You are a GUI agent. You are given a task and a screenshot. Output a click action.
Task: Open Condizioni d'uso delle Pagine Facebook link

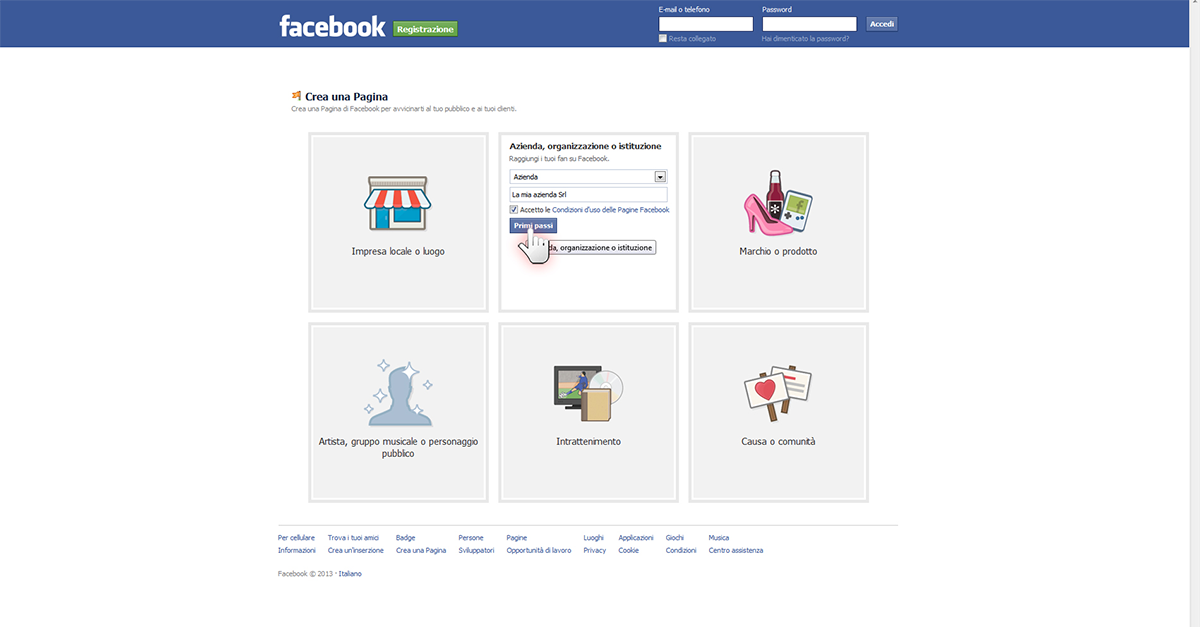click(x=611, y=210)
